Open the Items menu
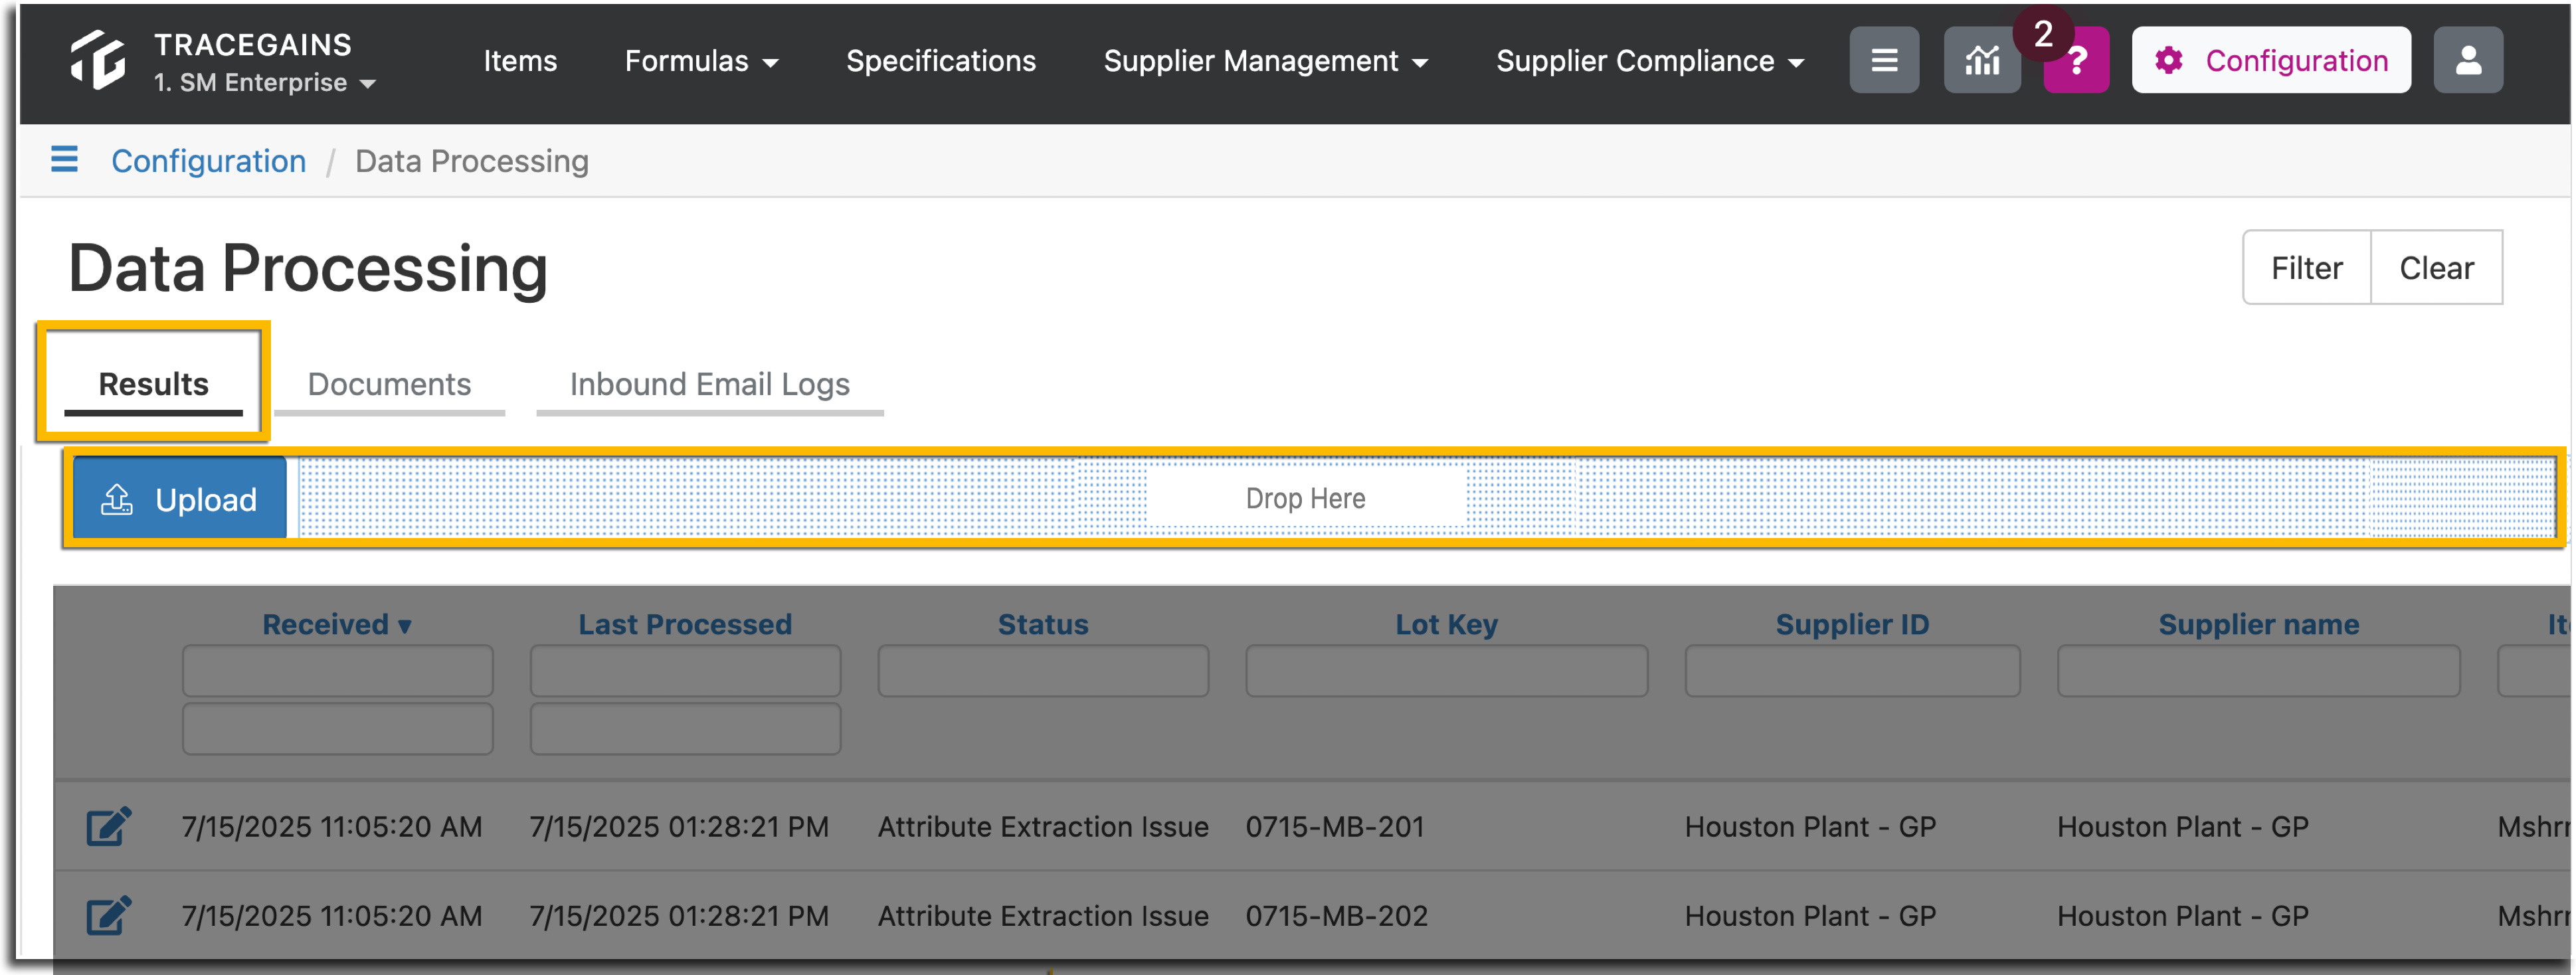2576x975 pixels. pos(520,61)
